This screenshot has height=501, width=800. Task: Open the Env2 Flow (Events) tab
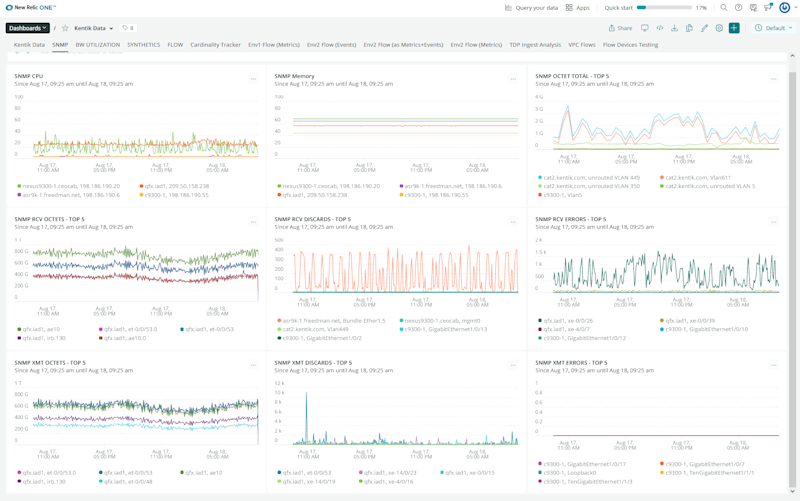click(x=332, y=45)
